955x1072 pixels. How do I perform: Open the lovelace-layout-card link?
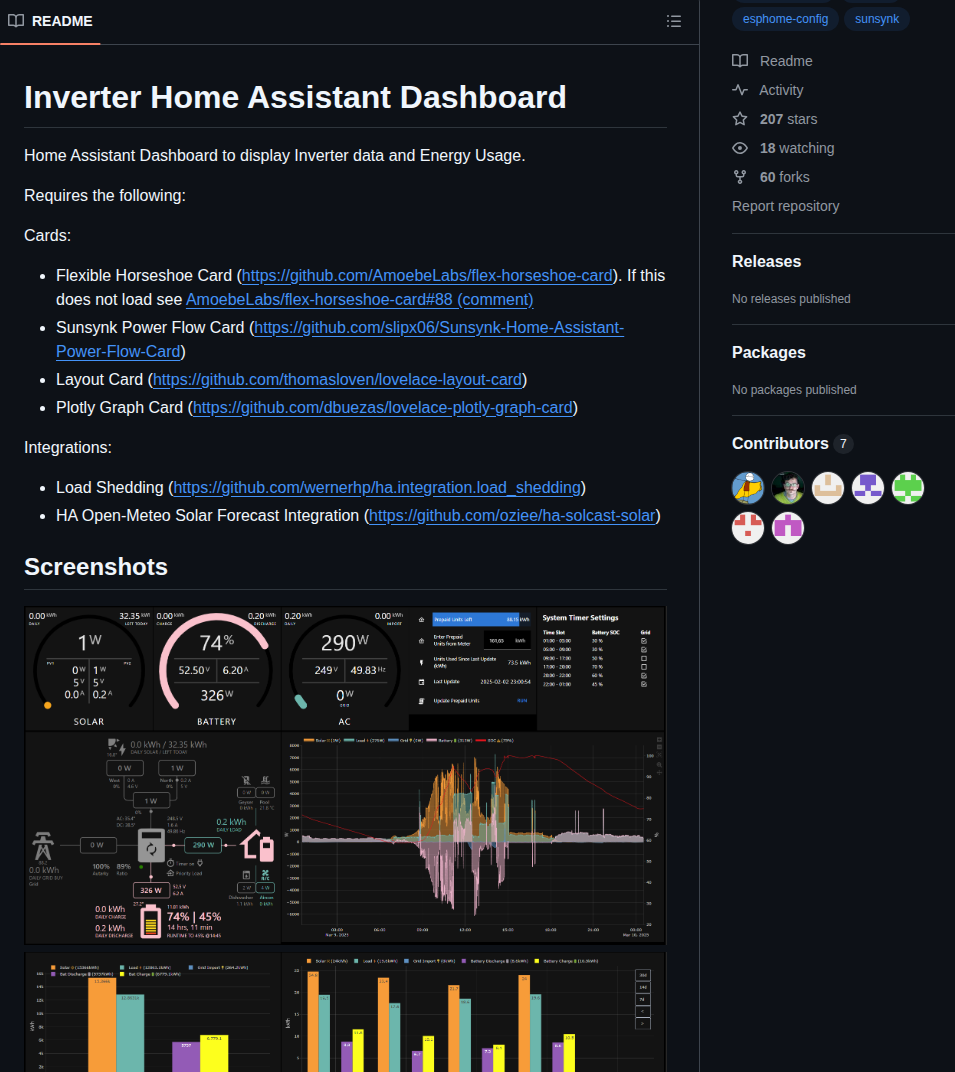(x=338, y=379)
